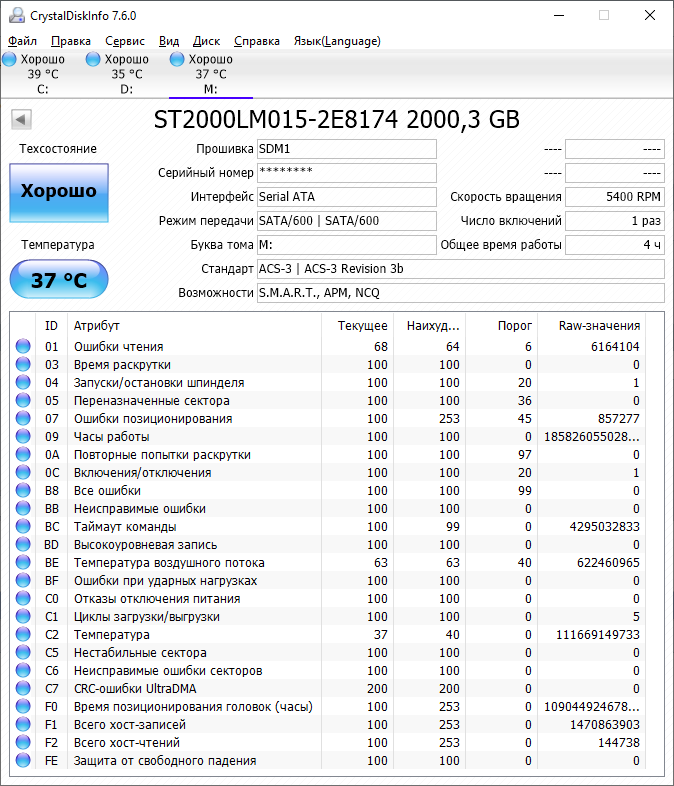This screenshot has height=786, width=674.
Task: Select attribute Время позиционирования головок (часы)
Action: click(x=193, y=707)
